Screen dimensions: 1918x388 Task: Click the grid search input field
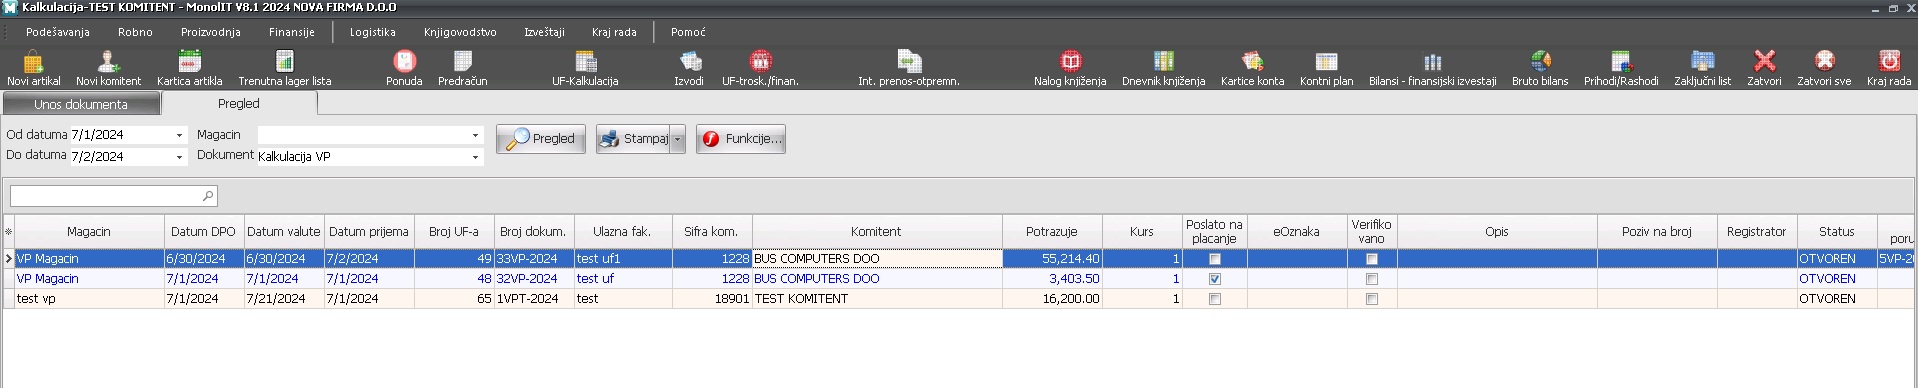(105, 196)
